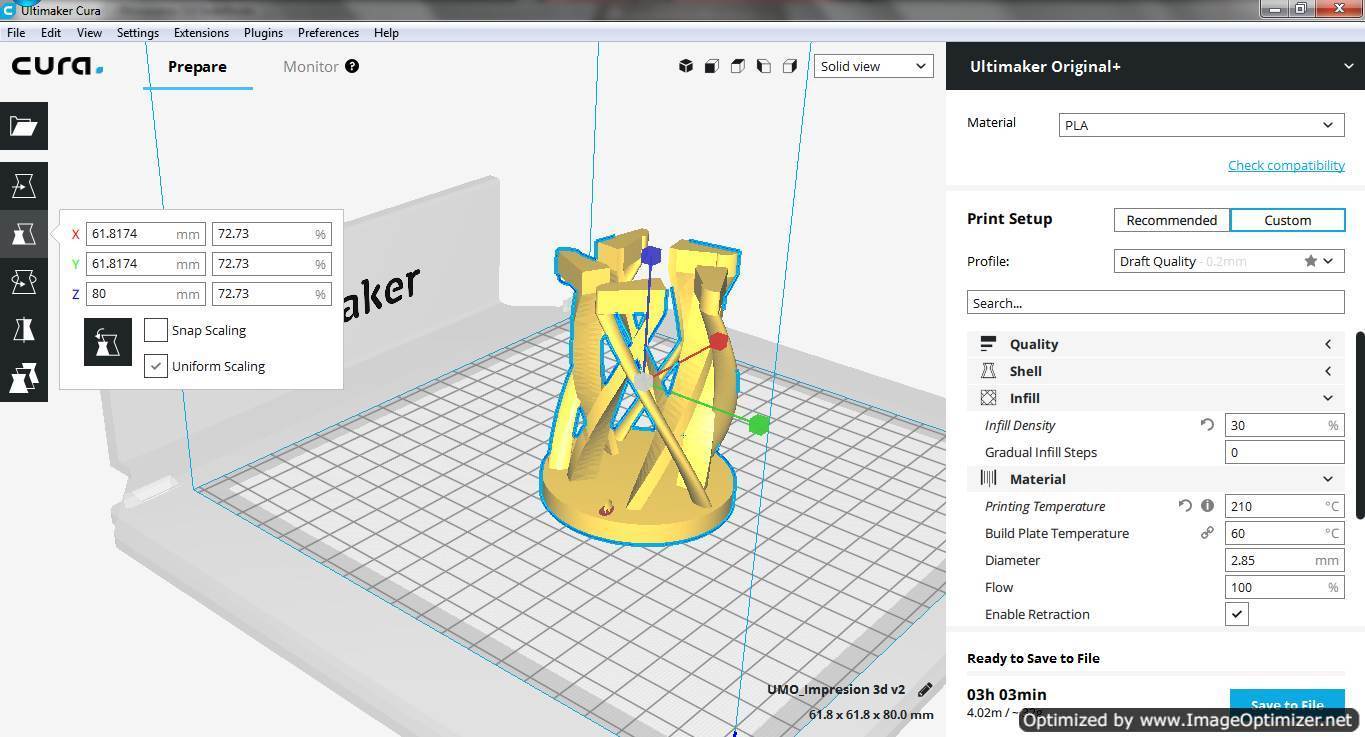
Task: Click the Cura logo
Action: pyautogui.click(x=57, y=66)
